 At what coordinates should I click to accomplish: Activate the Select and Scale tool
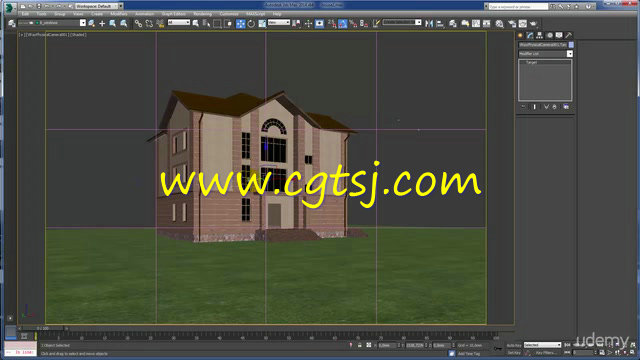262,24
